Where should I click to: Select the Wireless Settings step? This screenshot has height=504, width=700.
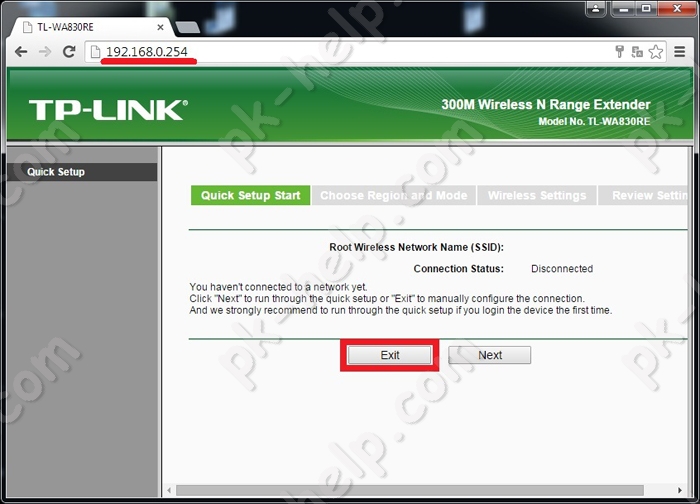537,196
